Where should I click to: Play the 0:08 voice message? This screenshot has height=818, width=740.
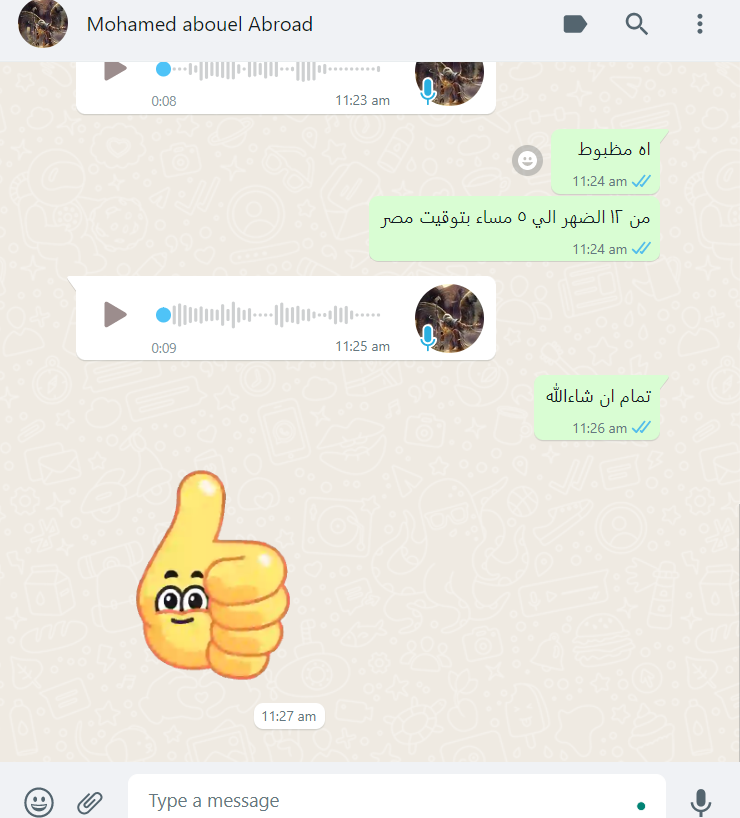[115, 70]
